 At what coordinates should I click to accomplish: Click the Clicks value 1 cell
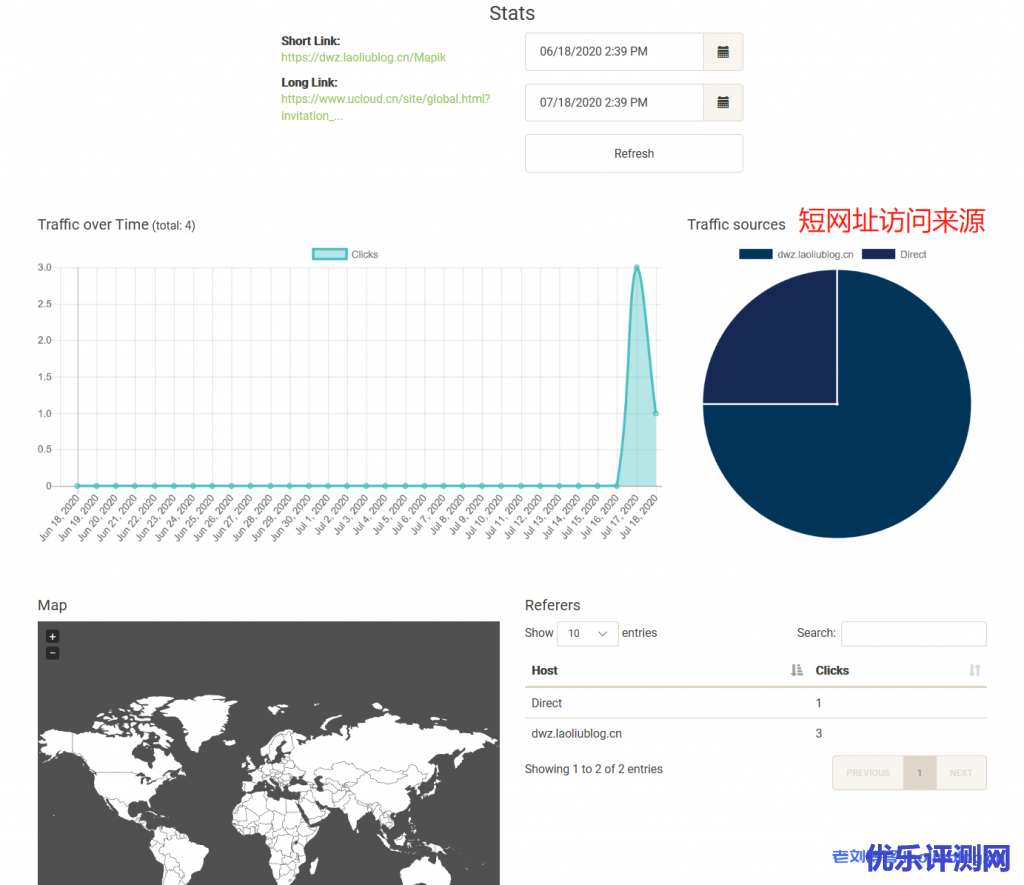818,703
